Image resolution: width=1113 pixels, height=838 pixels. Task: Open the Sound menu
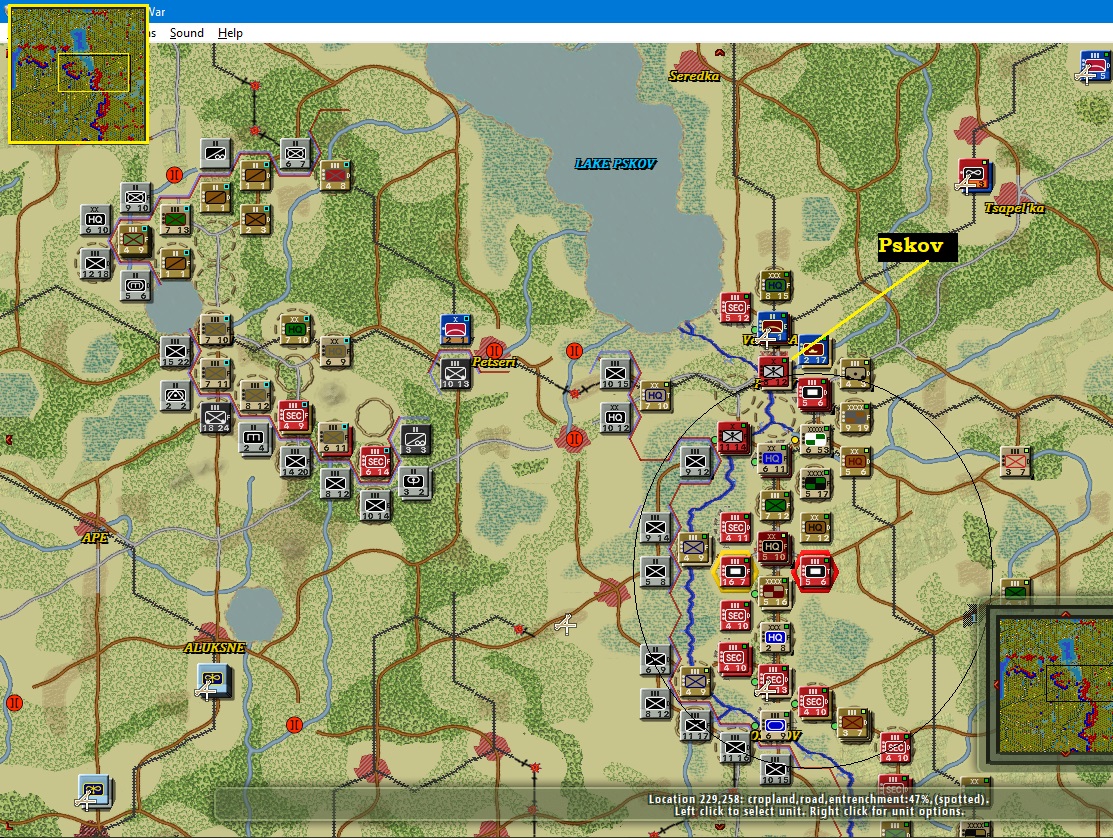tap(187, 33)
